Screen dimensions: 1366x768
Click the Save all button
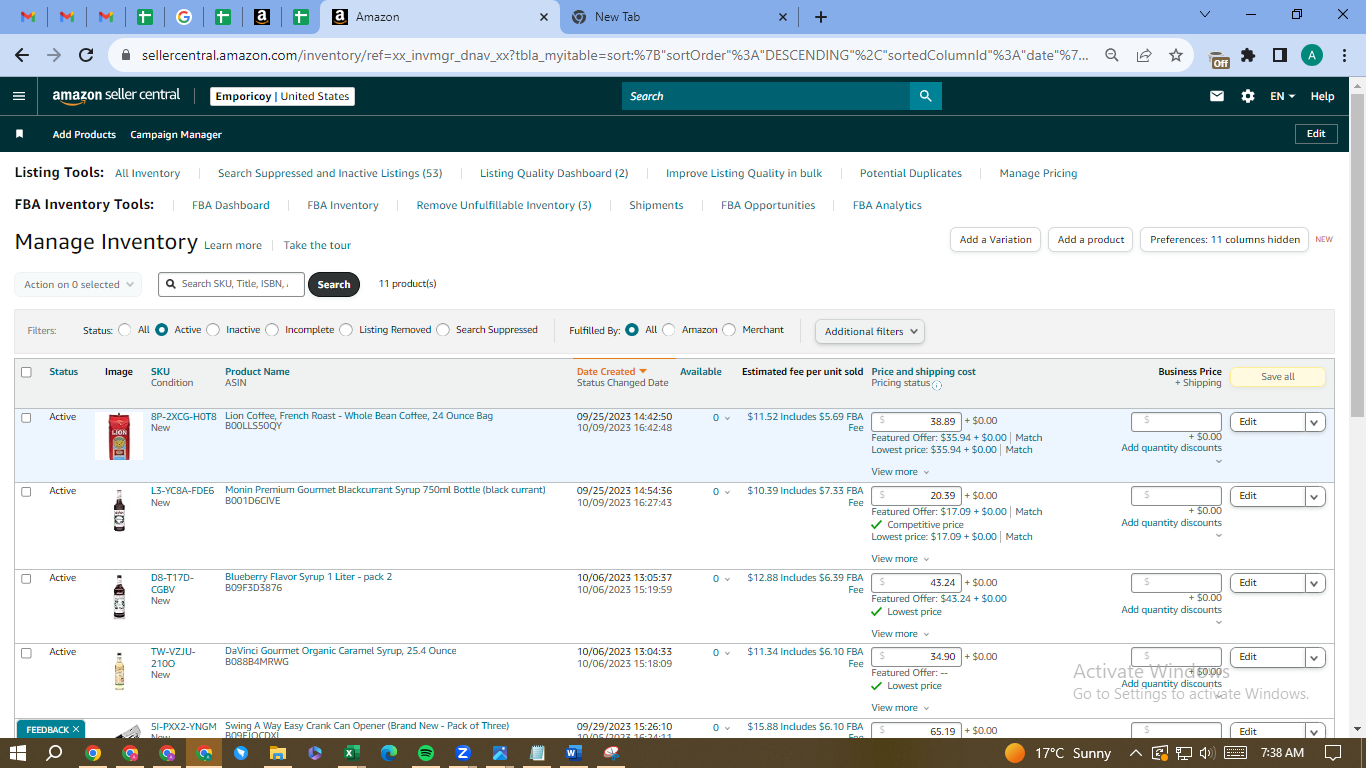click(1277, 377)
